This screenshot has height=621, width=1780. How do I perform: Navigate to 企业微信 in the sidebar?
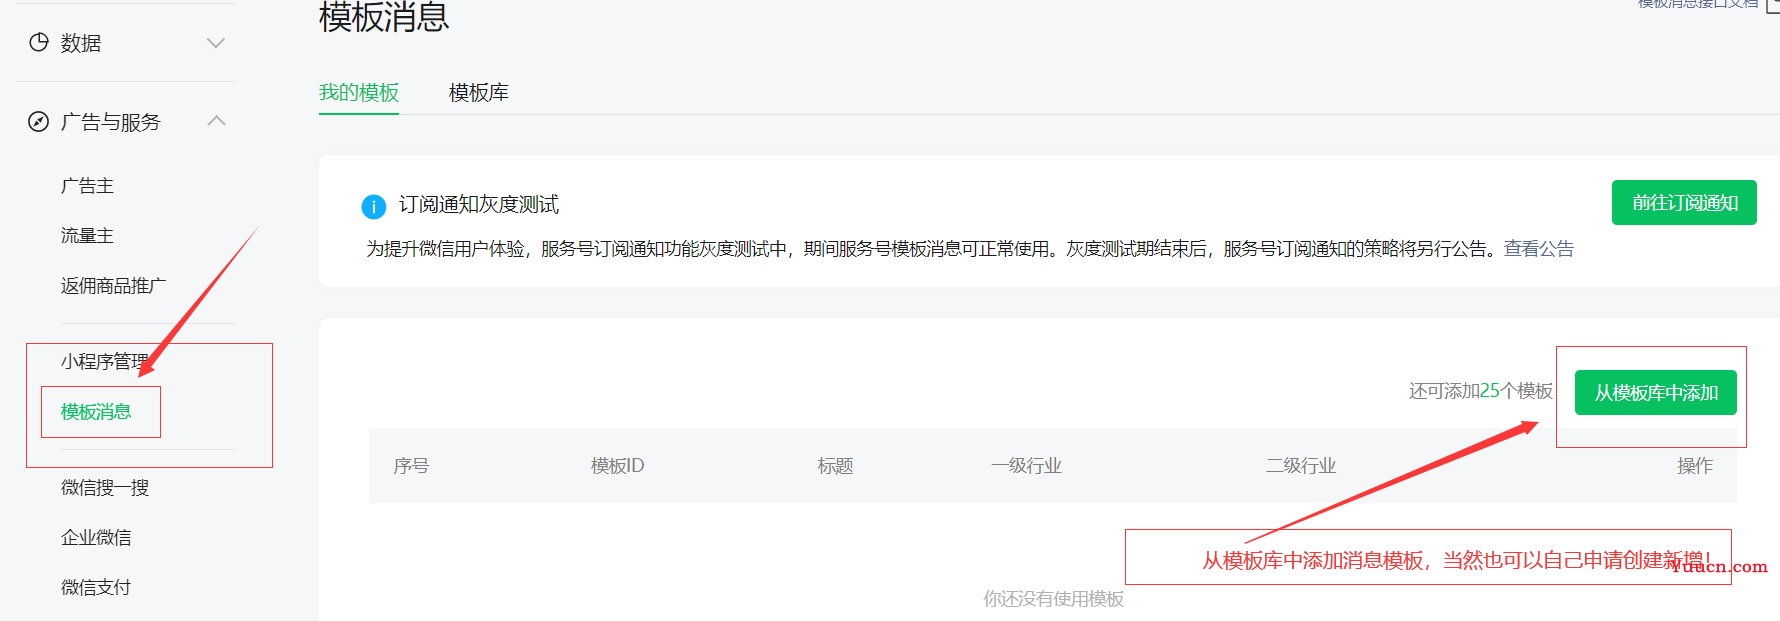click(96, 538)
